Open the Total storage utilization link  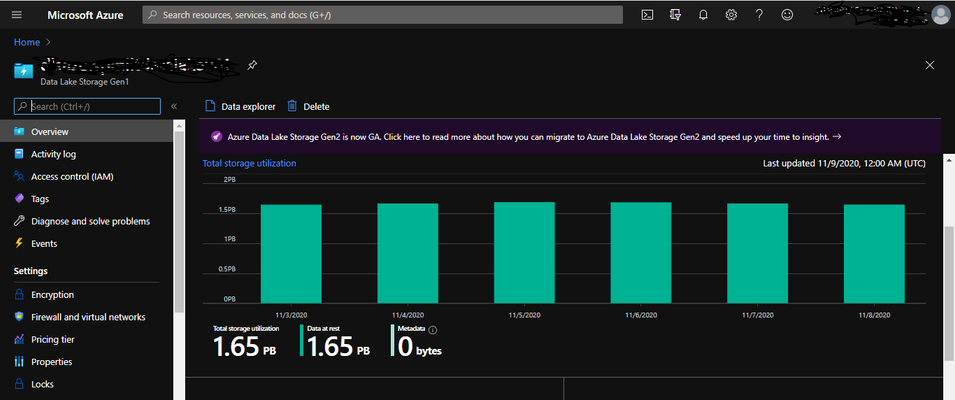250,163
